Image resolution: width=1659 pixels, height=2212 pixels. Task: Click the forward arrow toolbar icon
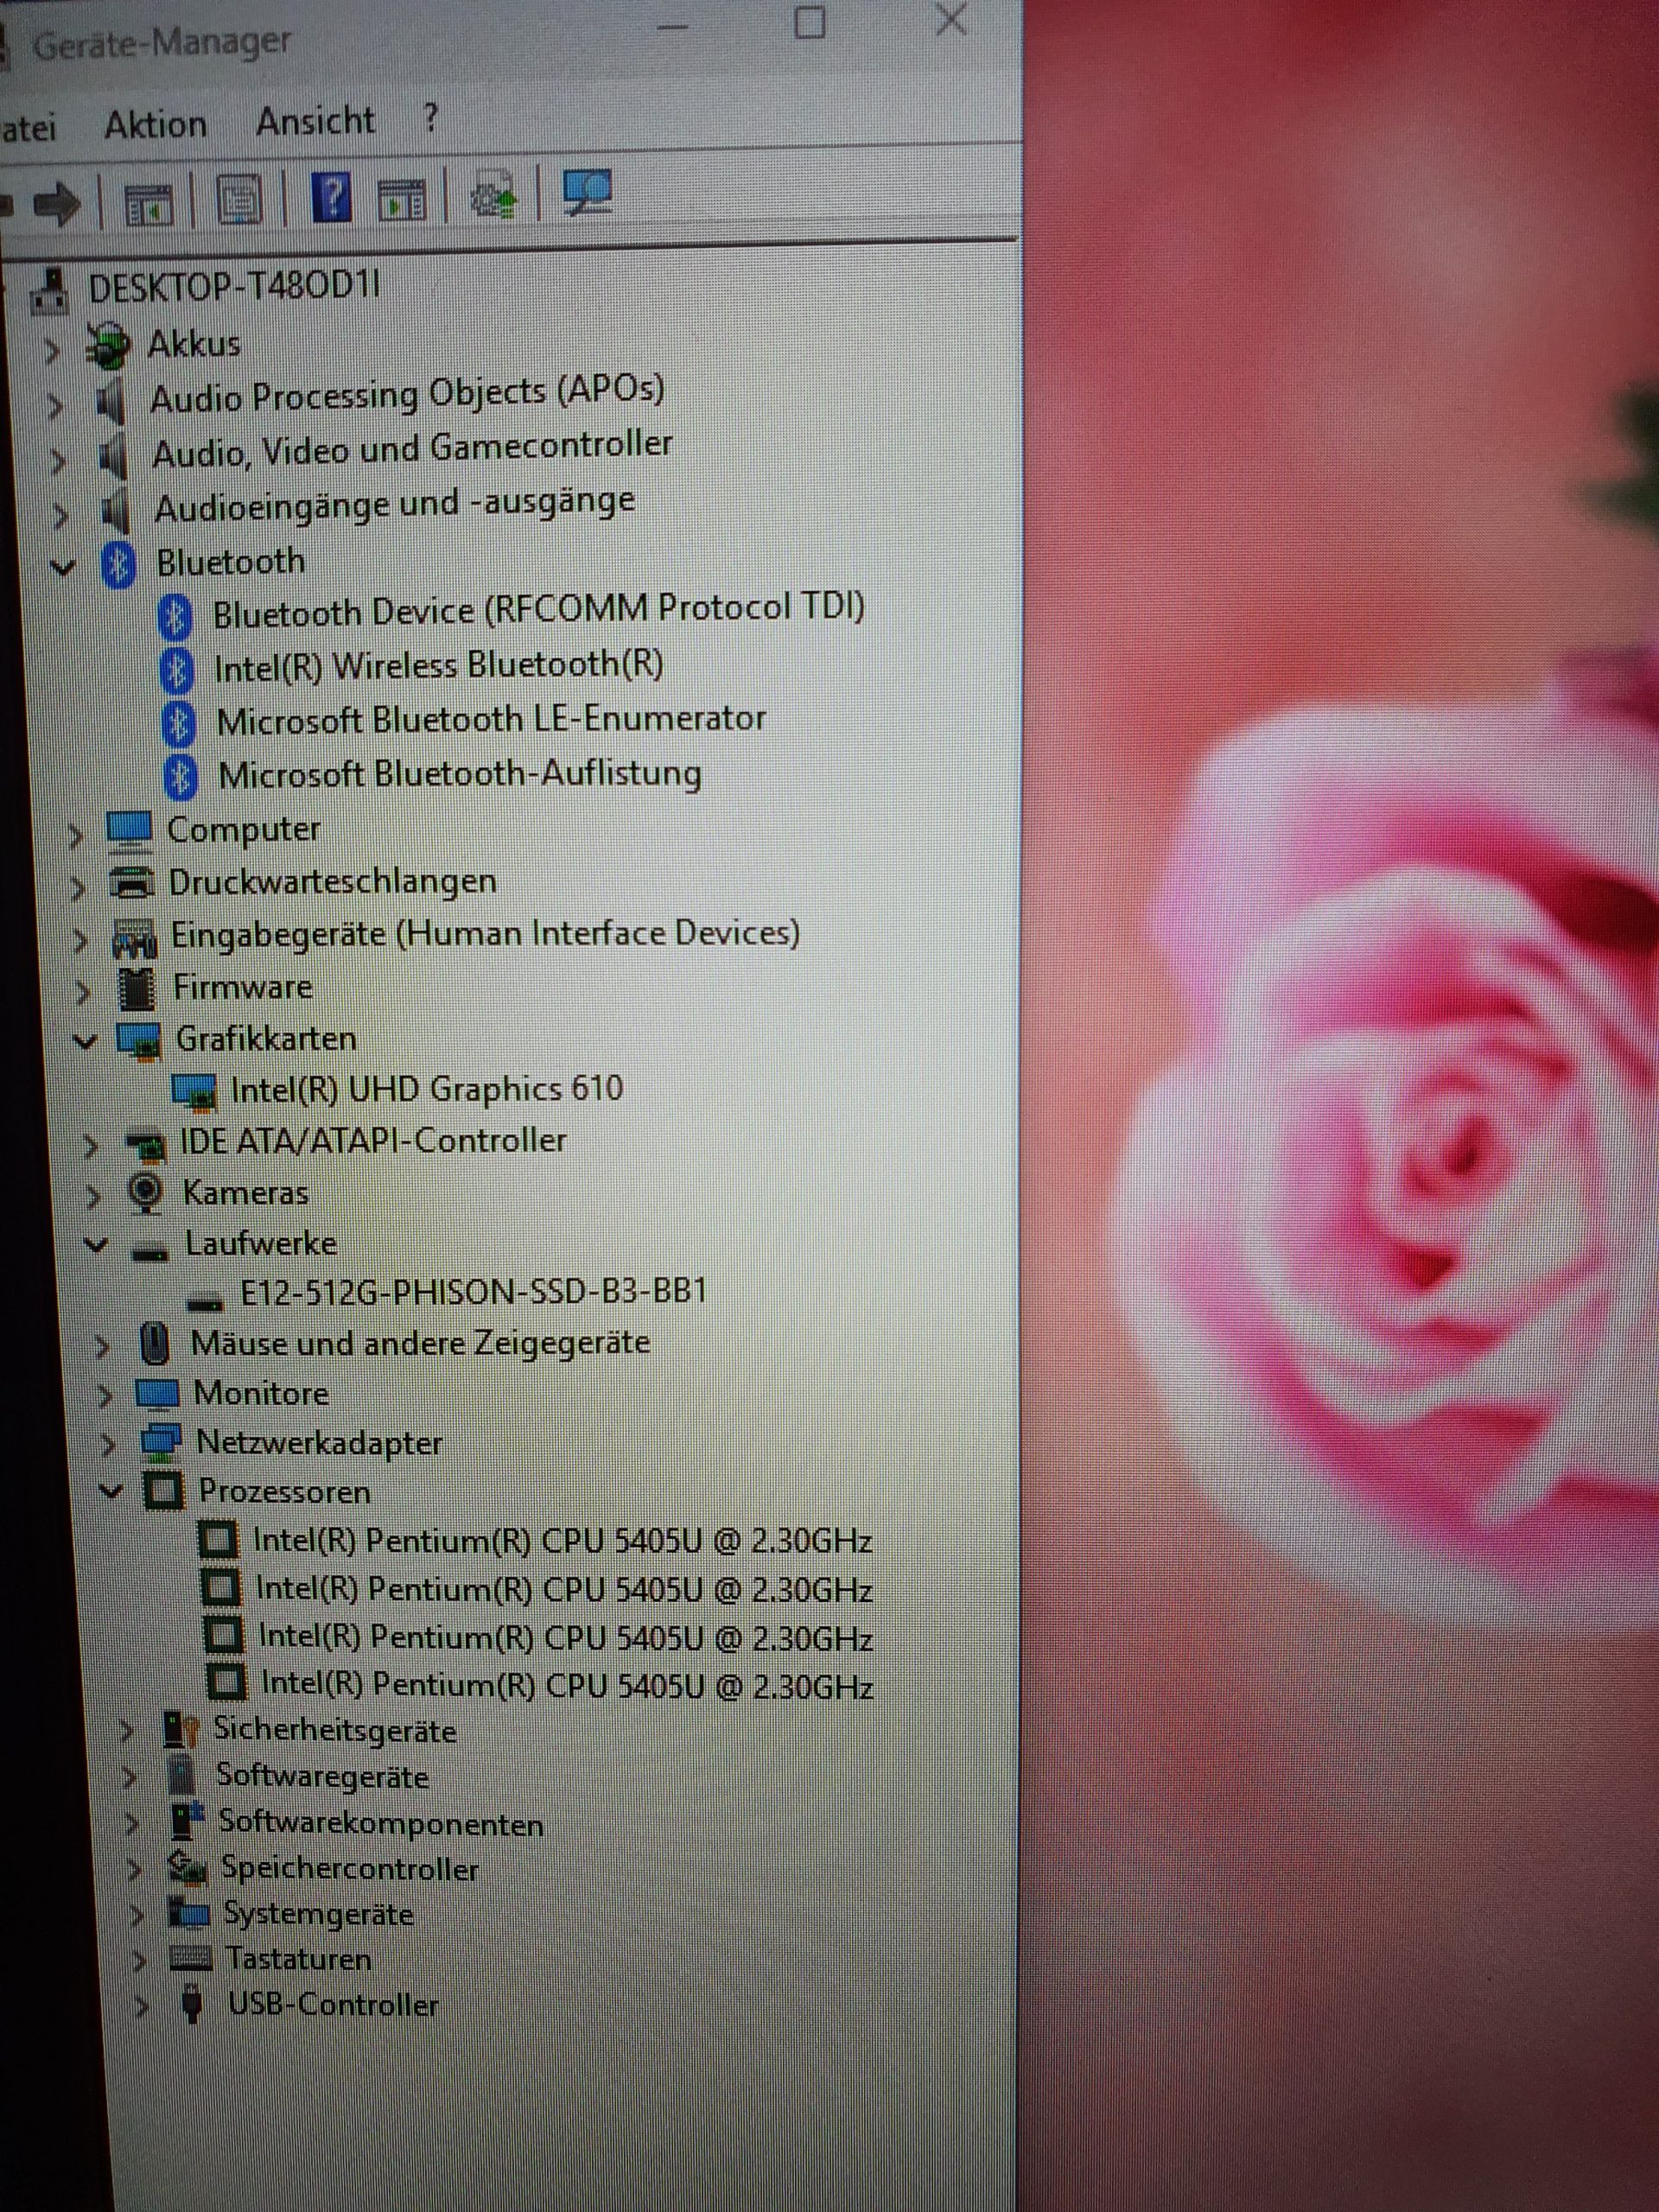56,204
